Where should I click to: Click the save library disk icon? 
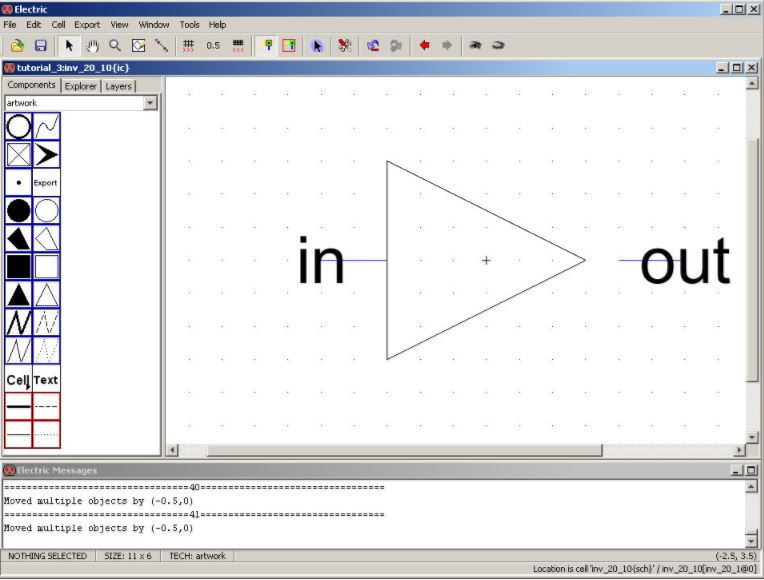41,45
